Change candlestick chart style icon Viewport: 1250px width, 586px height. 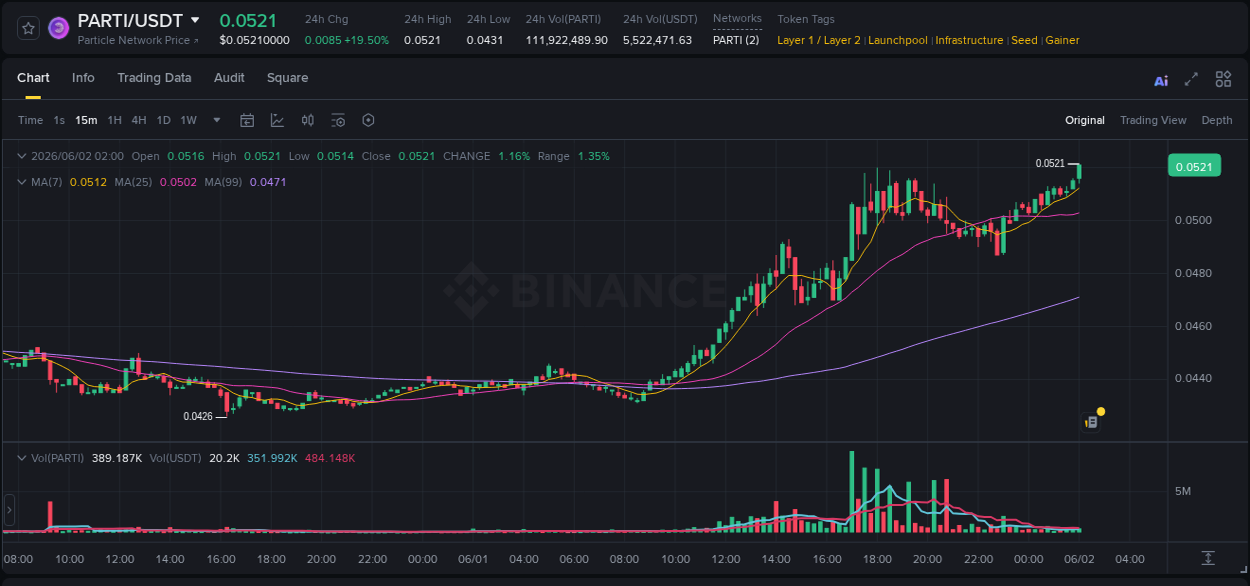(x=308, y=120)
